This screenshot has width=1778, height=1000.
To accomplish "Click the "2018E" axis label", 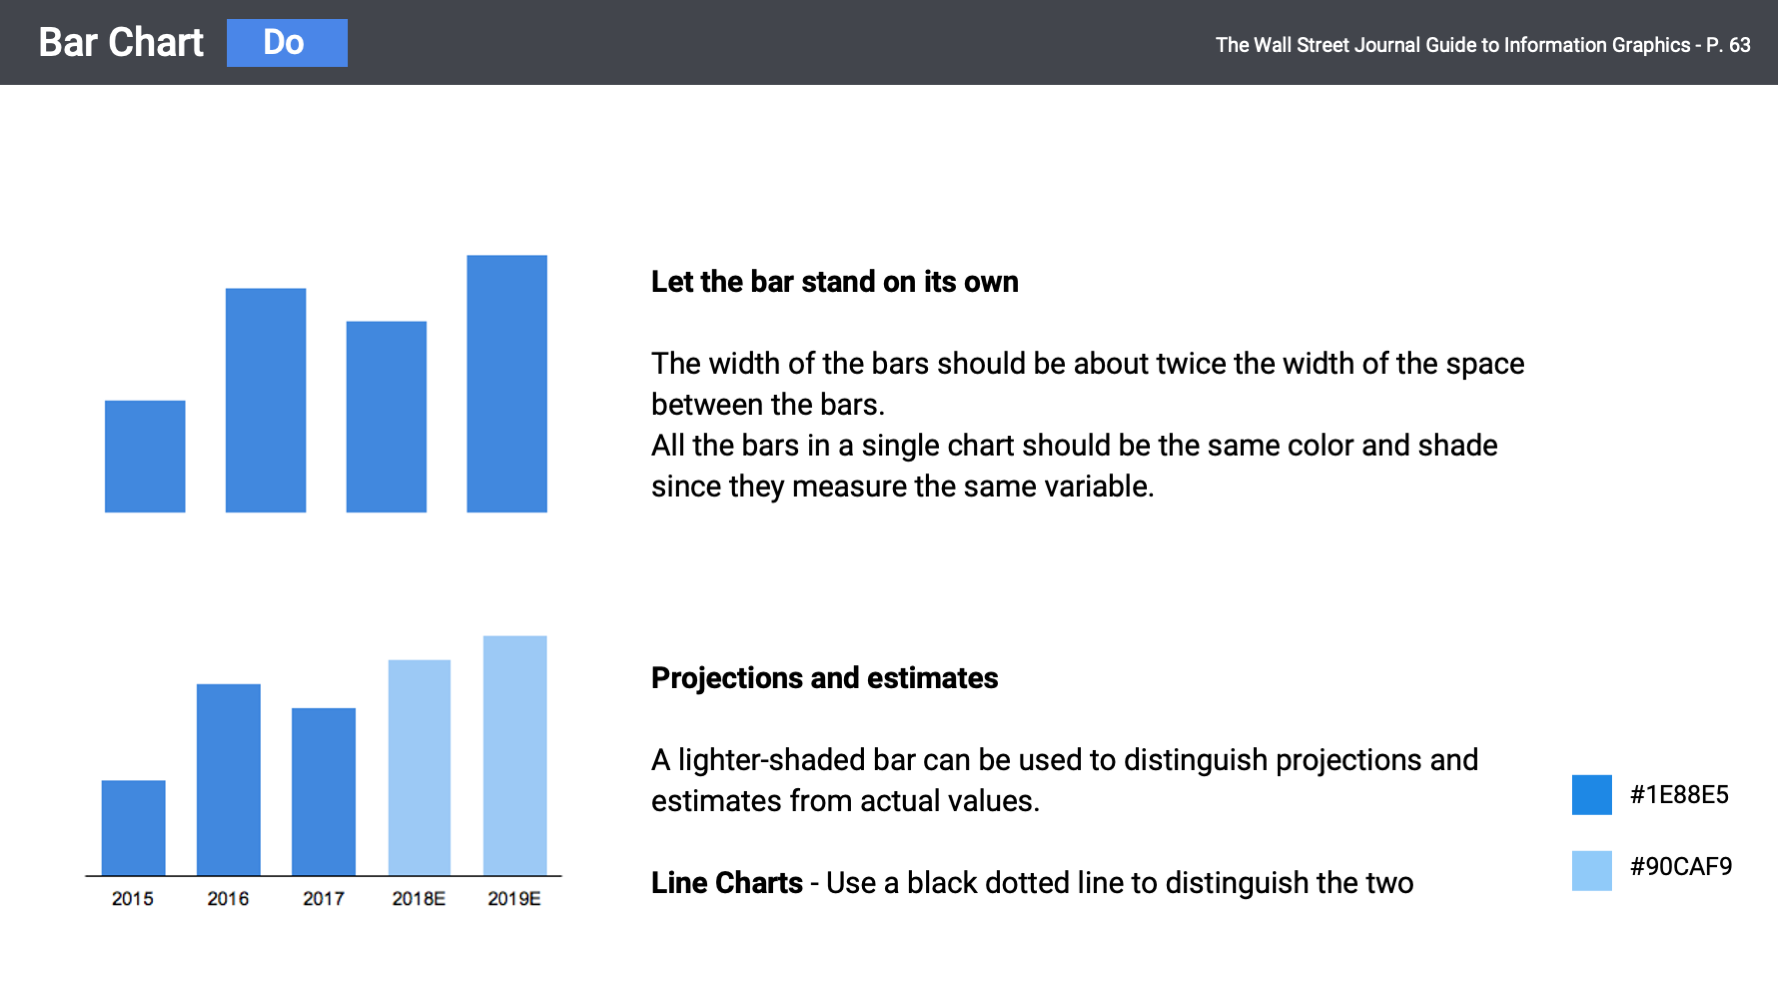I will [x=418, y=899].
